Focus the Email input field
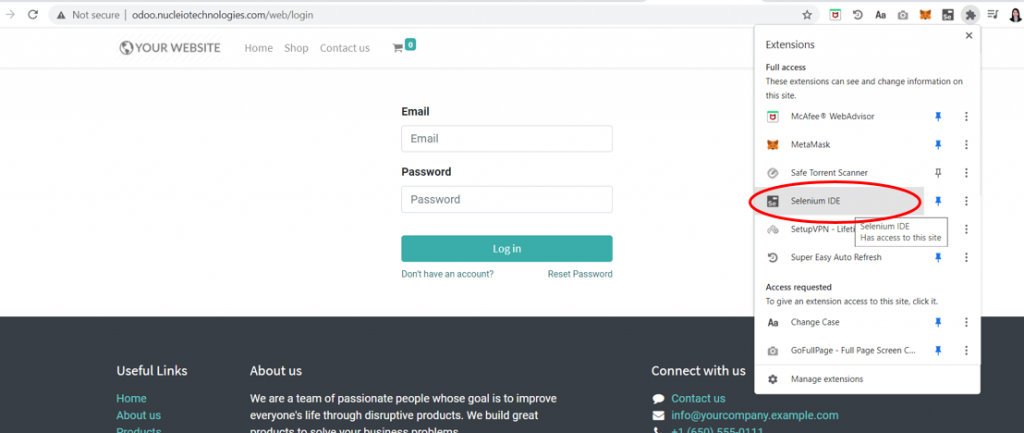This screenshot has width=1024, height=433. (507, 138)
